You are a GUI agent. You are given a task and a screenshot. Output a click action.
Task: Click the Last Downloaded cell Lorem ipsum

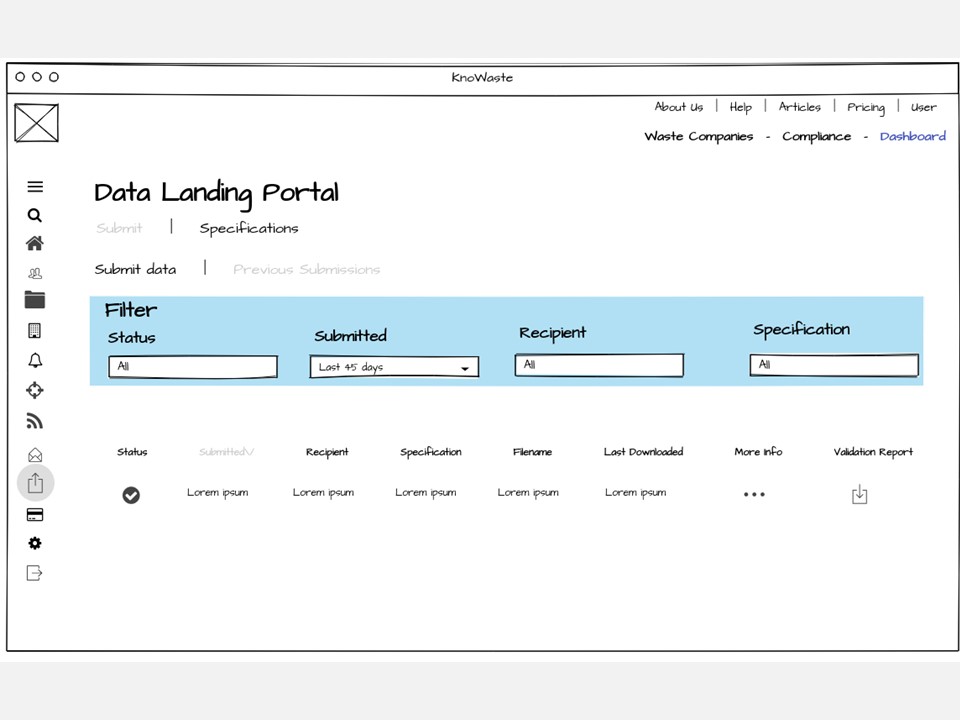[x=636, y=492]
